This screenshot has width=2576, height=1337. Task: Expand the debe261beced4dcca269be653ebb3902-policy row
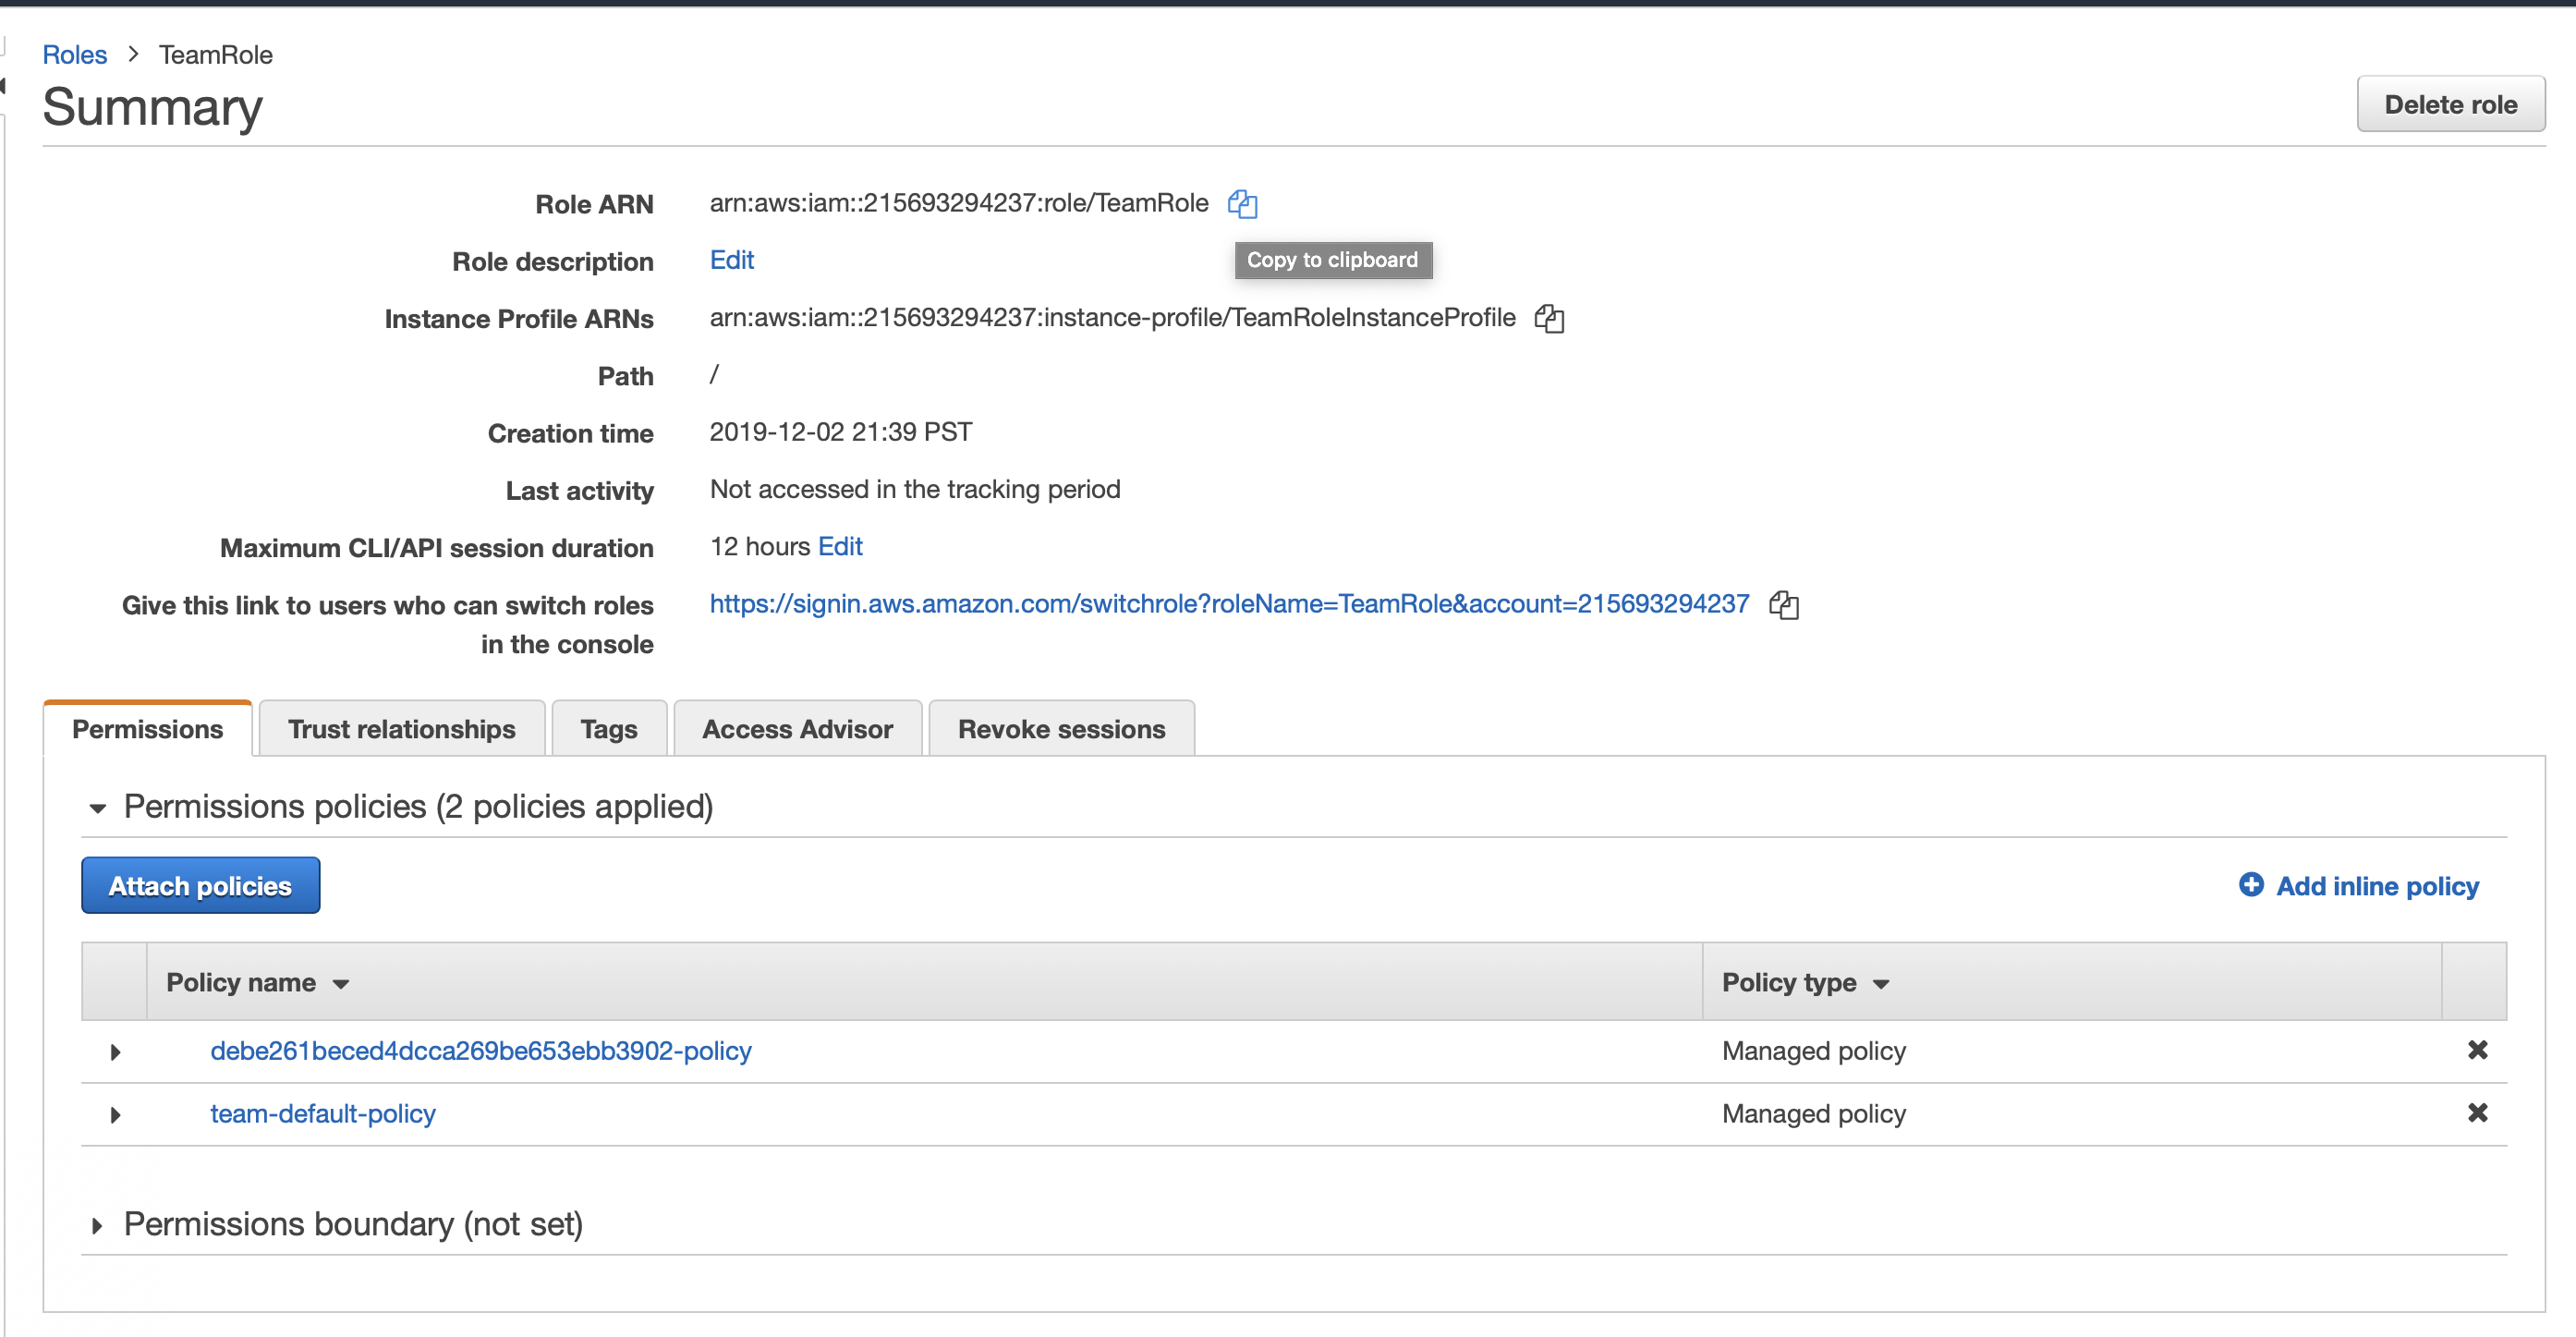click(115, 1052)
